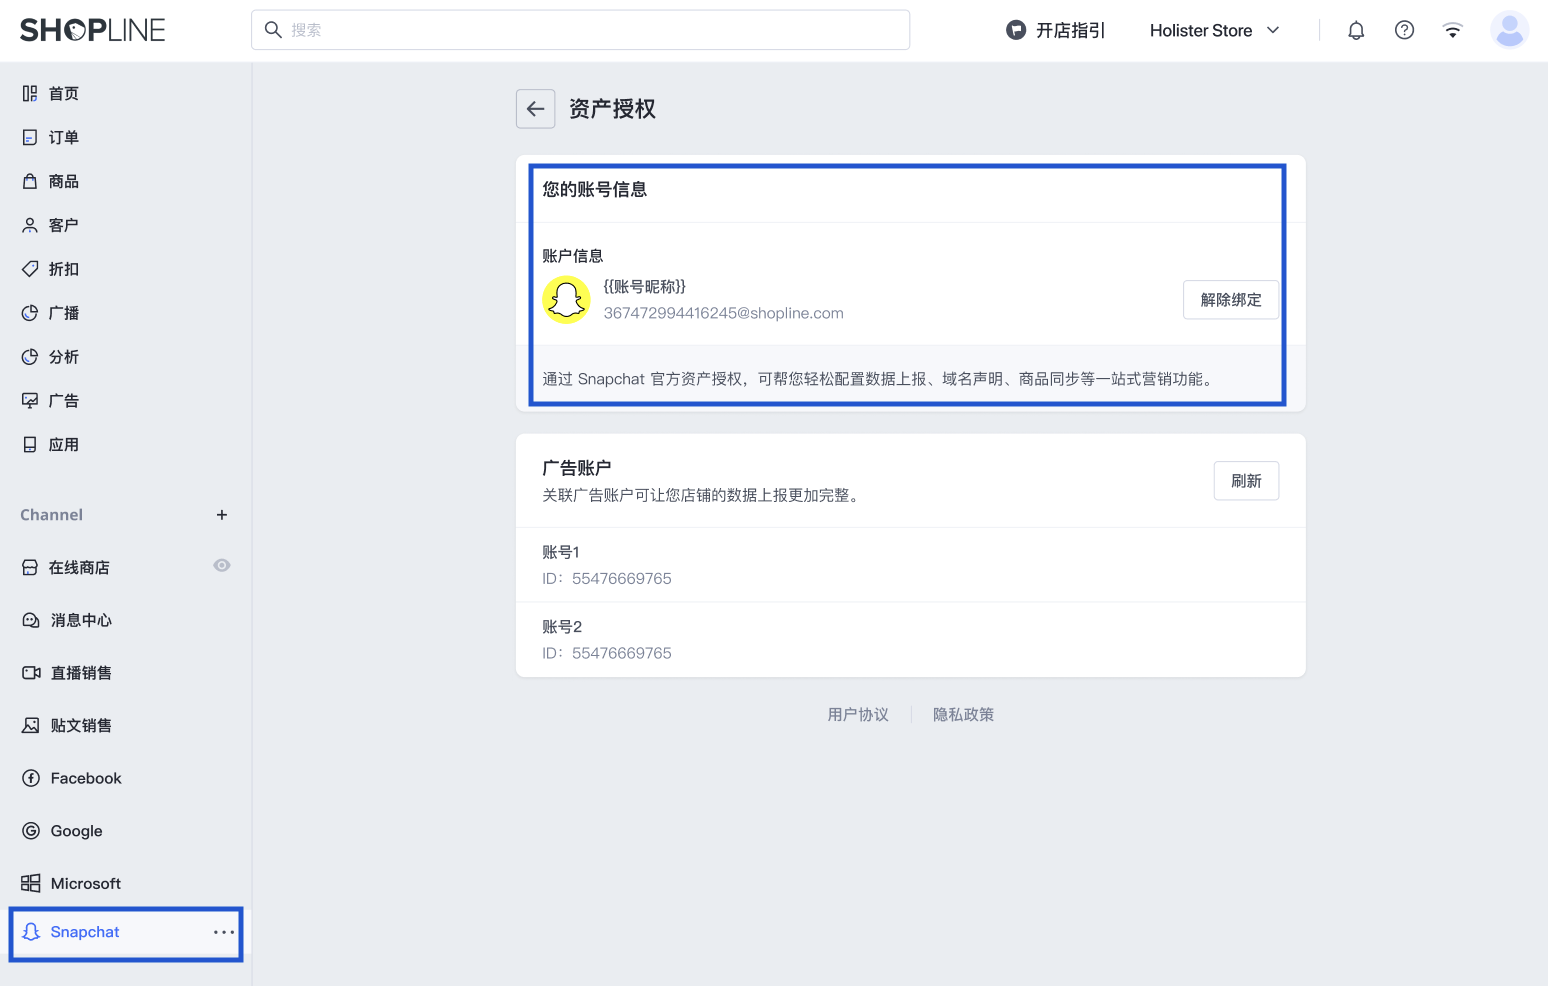
Task: Click the 您的账号信息 heading
Action: tap(595, 190)
